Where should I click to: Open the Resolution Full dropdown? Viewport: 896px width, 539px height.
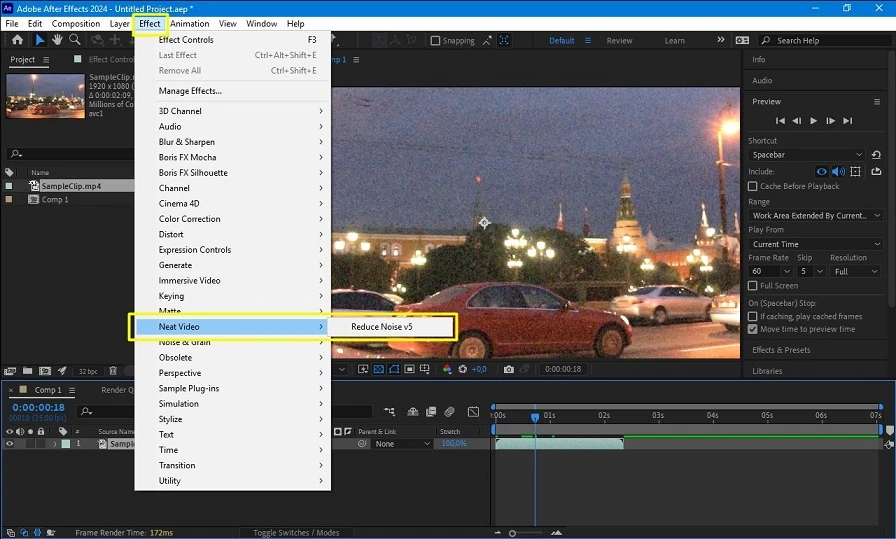point(855,272)
